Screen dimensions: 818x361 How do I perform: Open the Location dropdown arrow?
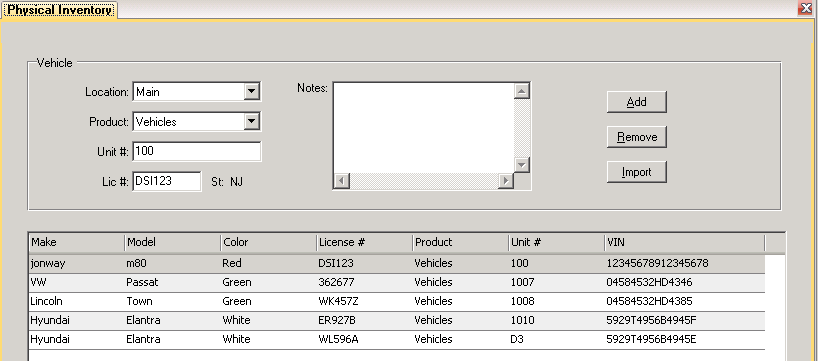click(251, 92)
